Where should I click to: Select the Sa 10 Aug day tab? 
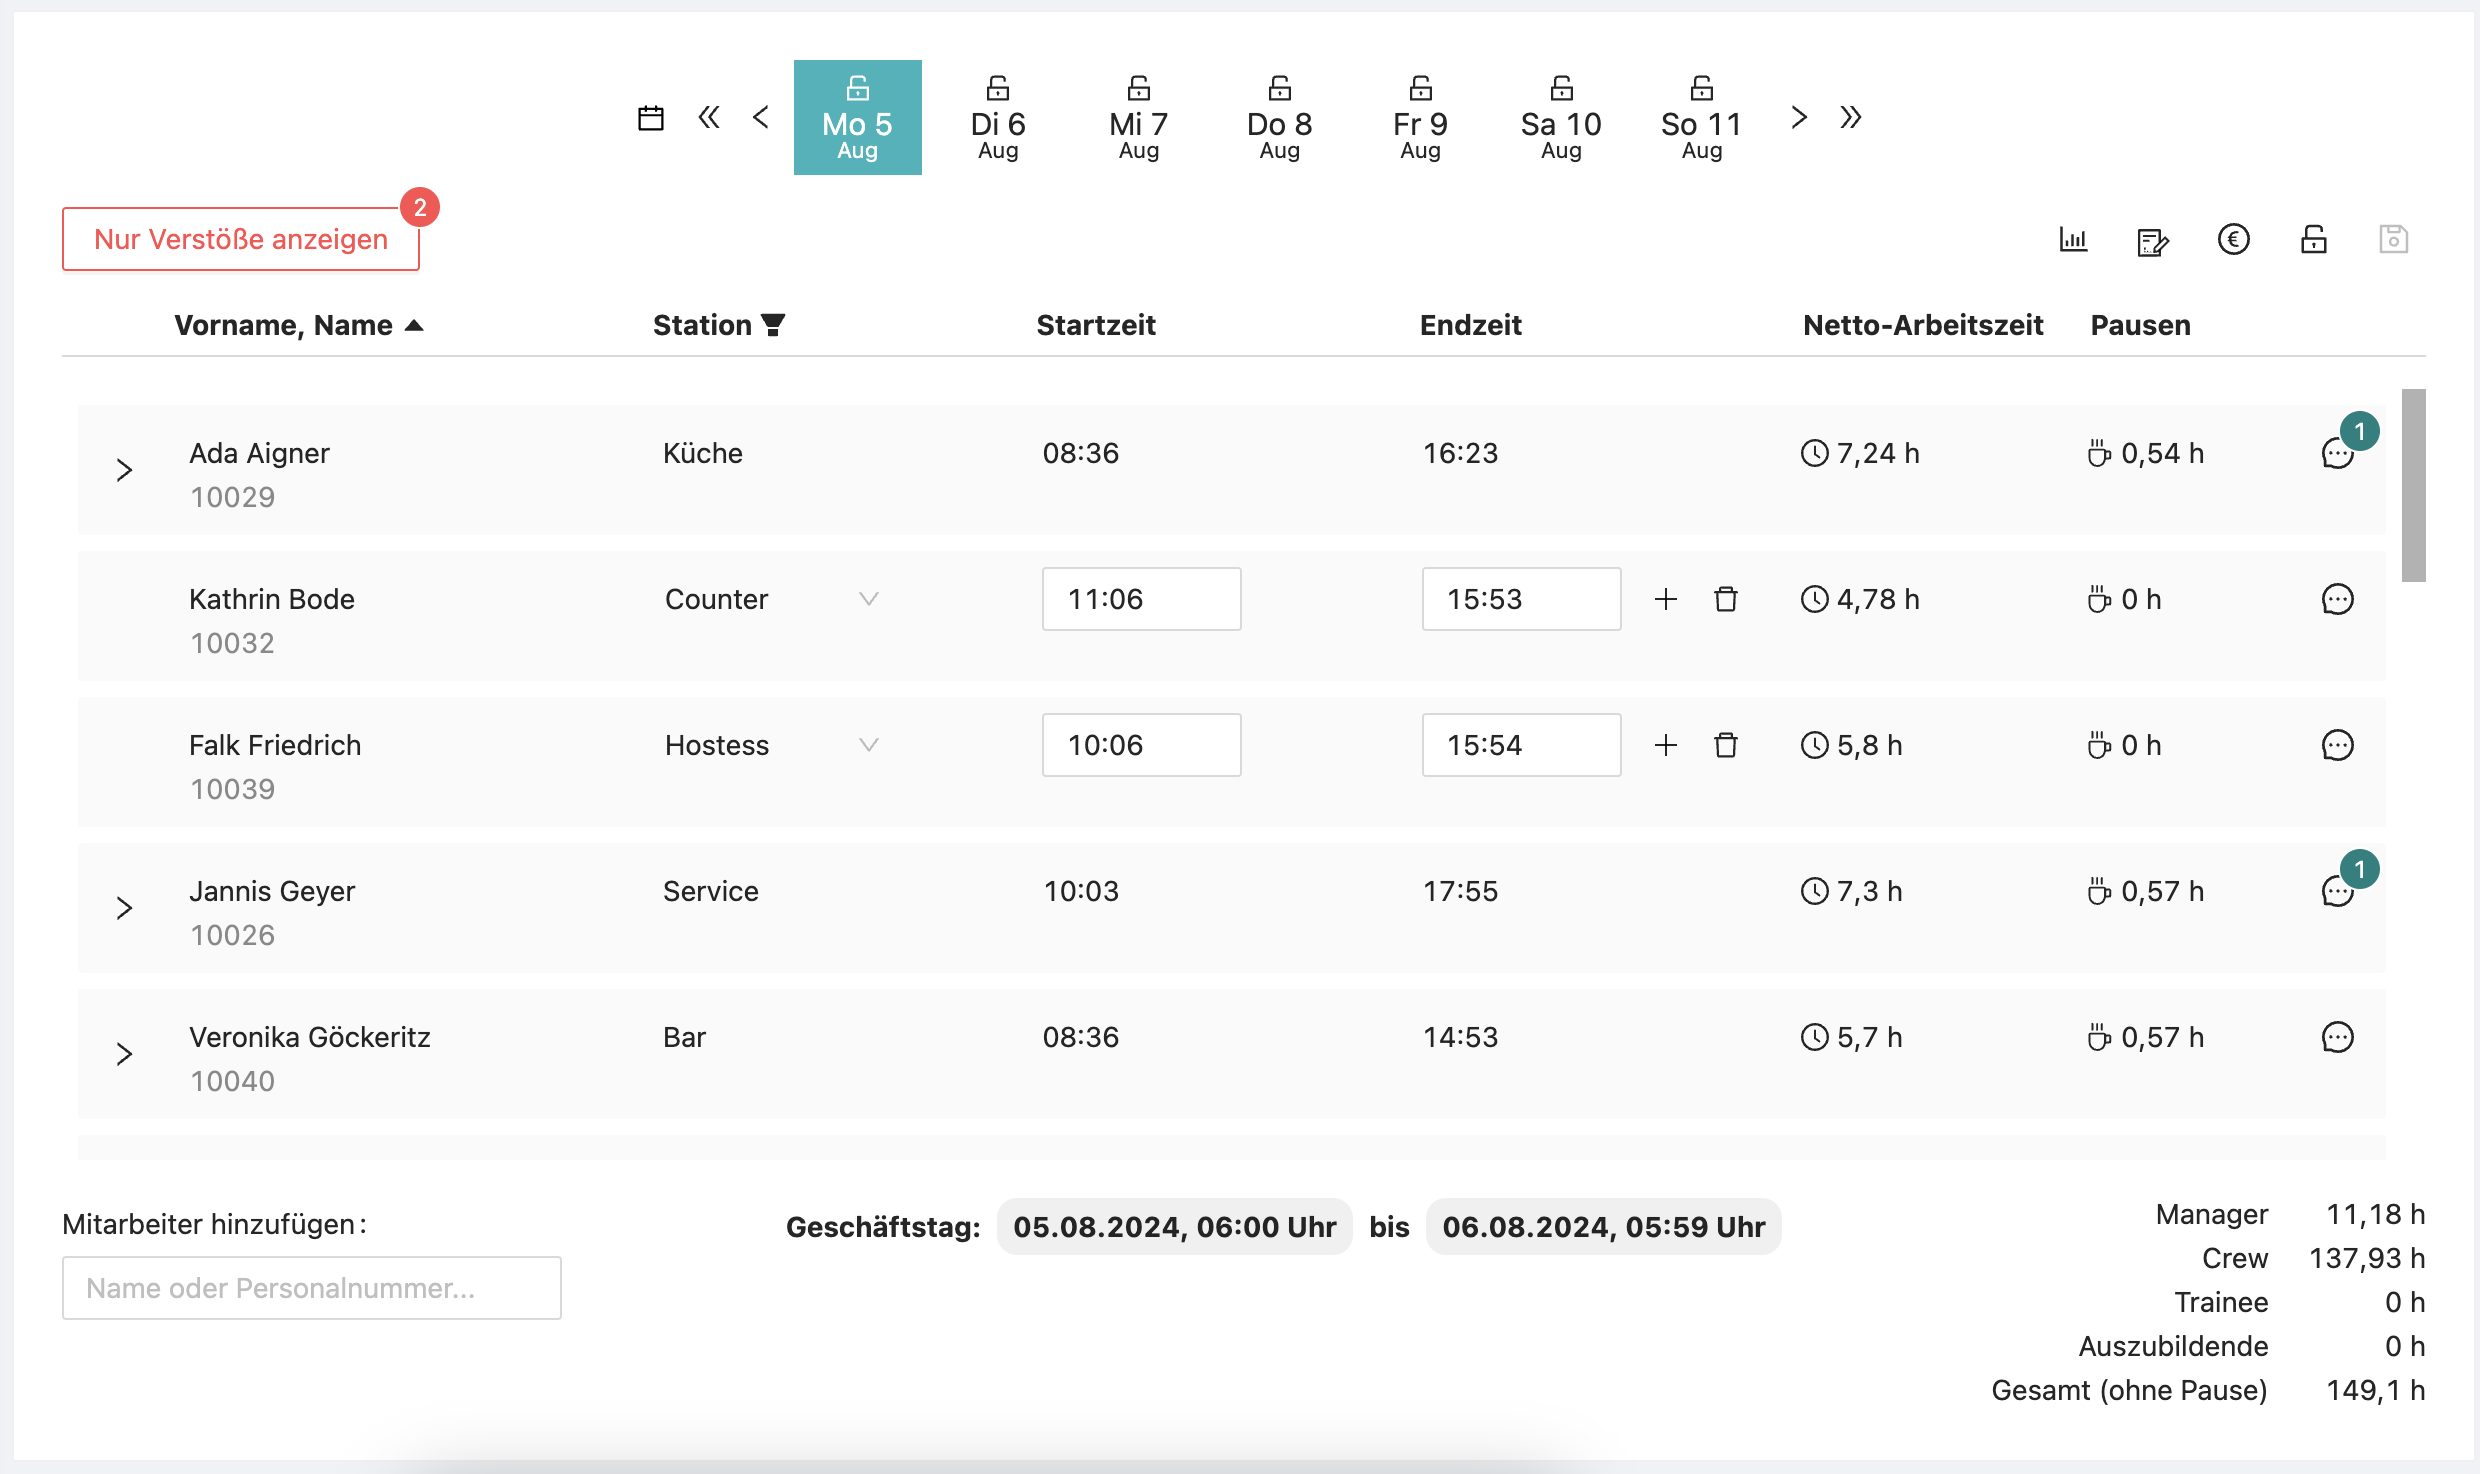click(1560, 118)
